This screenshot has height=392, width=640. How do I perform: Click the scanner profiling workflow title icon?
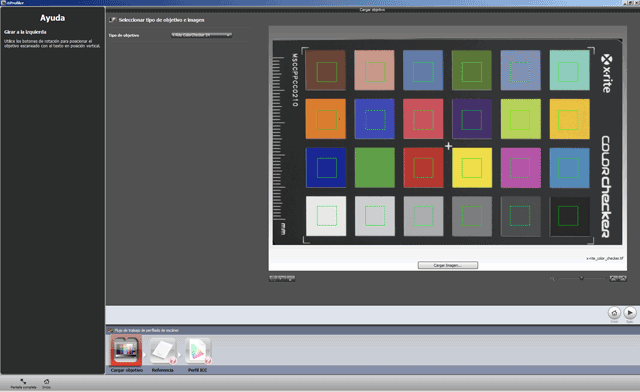tap(110, 330)
